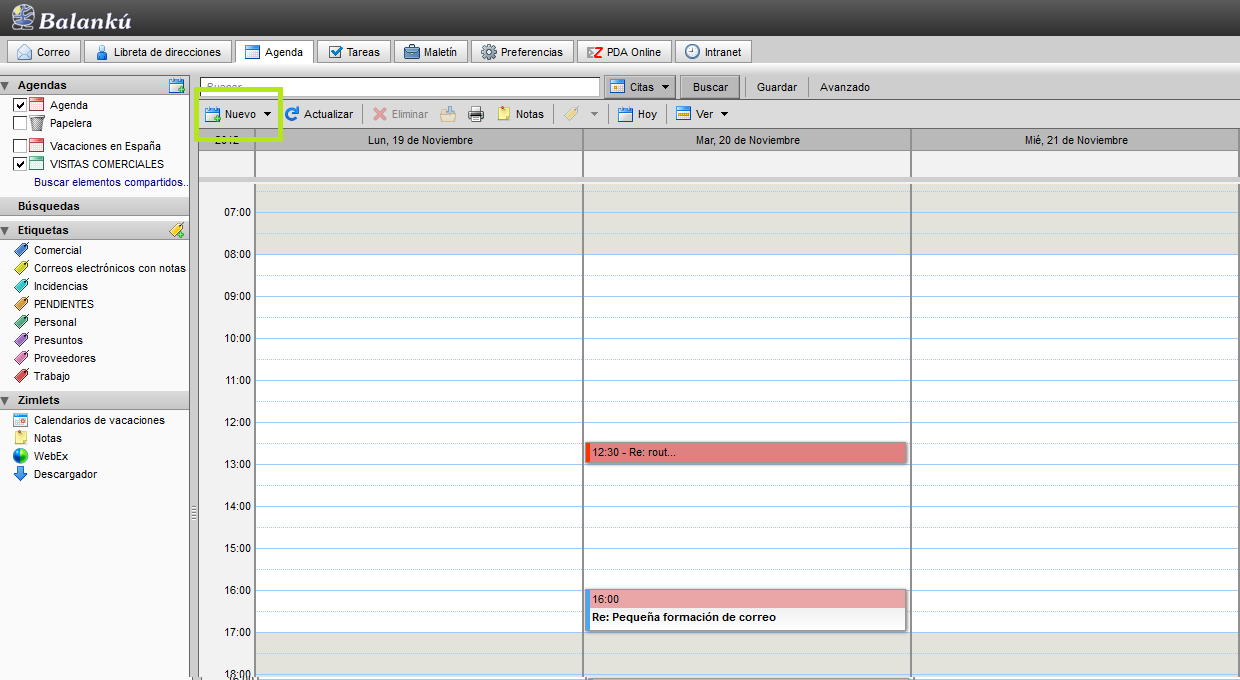Open the tag dropdown arrow
1240x680 pixels.
coord(594,114)
